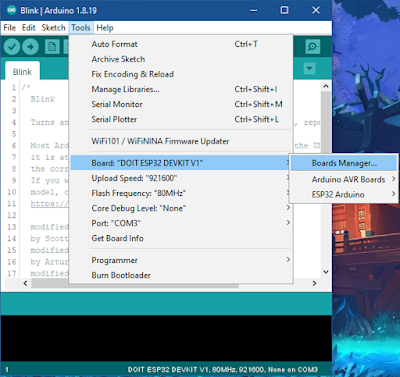Click the Upload arrow toolbar icon

pyautogui.click(x=30, y=47)
